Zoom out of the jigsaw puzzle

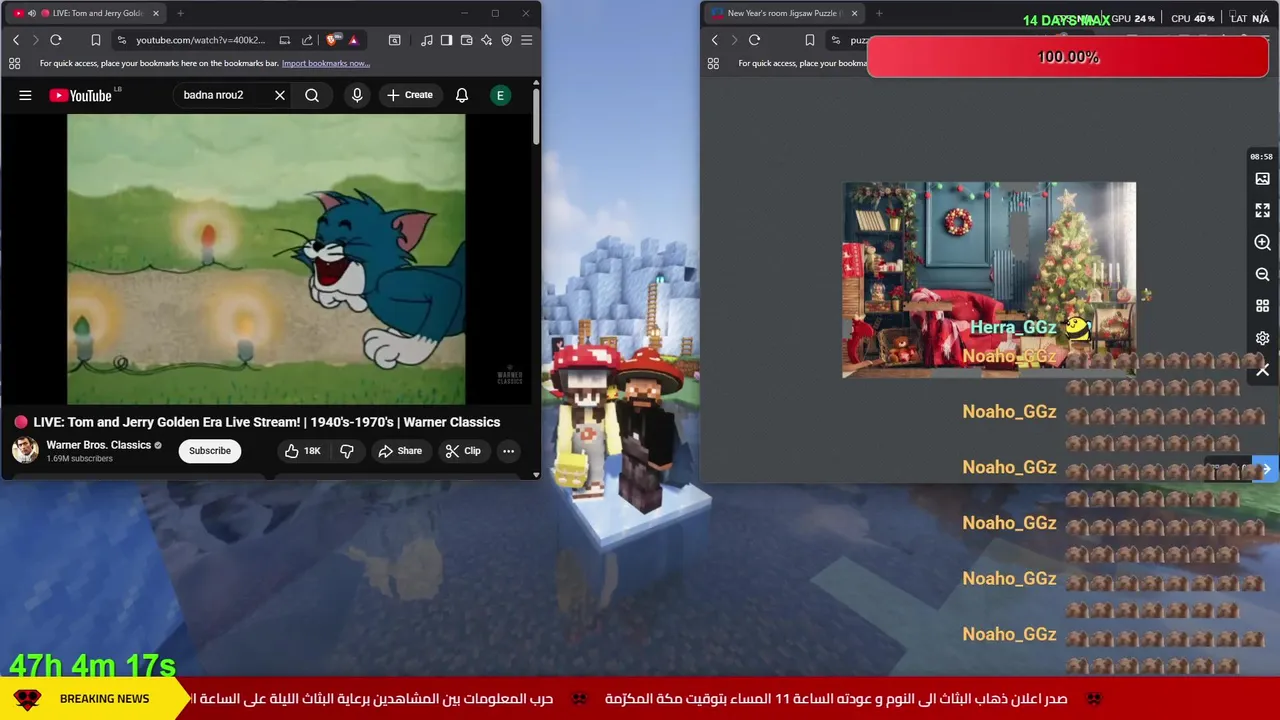pos(1262,274)
